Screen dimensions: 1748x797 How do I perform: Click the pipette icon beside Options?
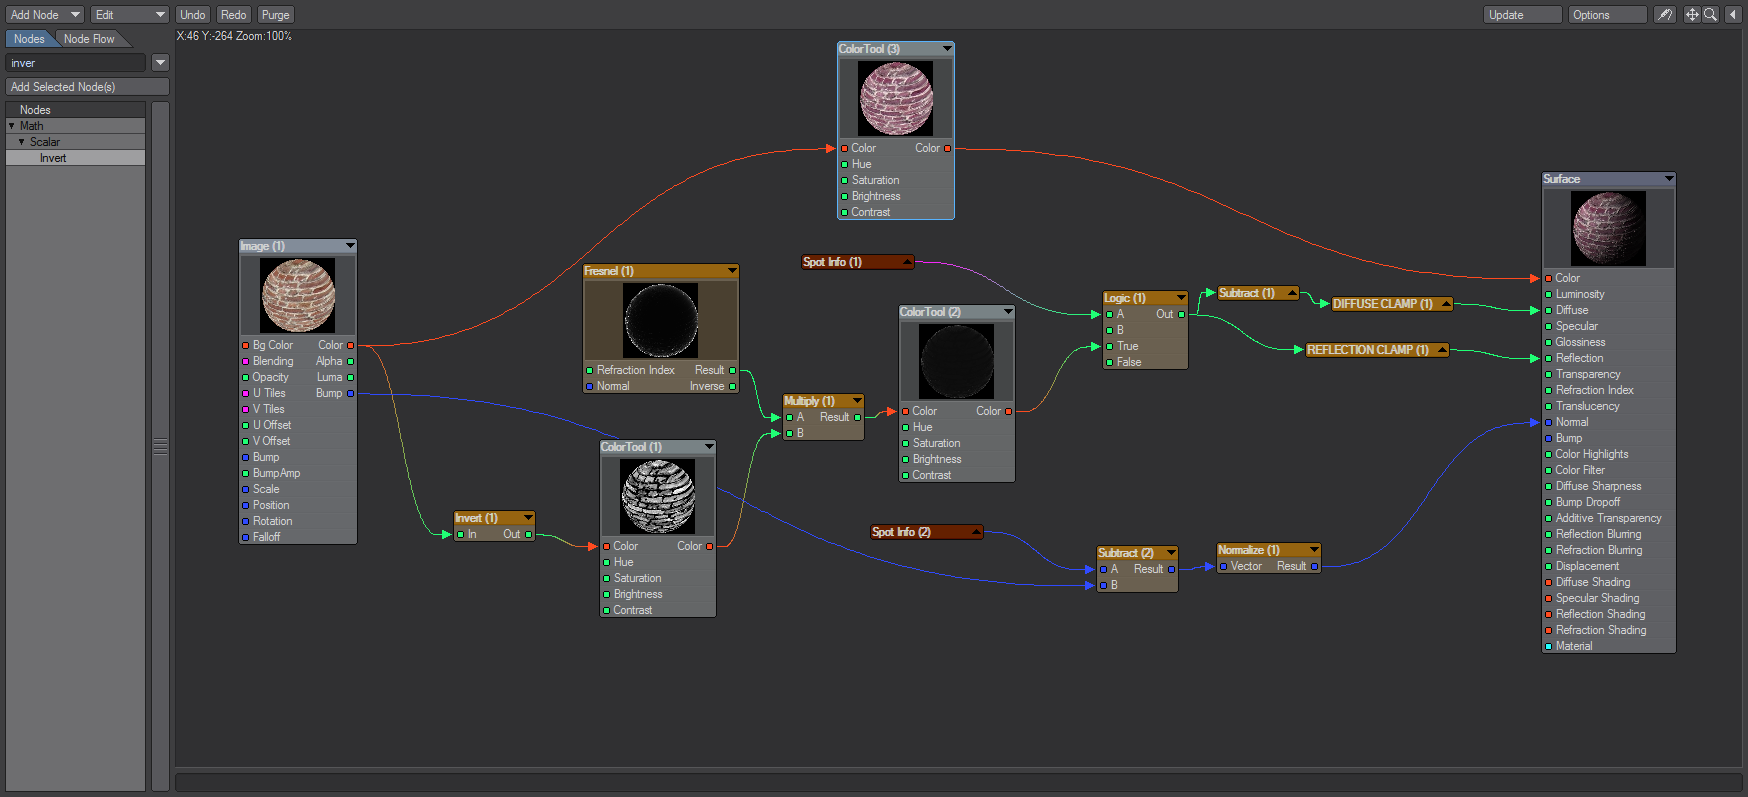(1664, 15)
